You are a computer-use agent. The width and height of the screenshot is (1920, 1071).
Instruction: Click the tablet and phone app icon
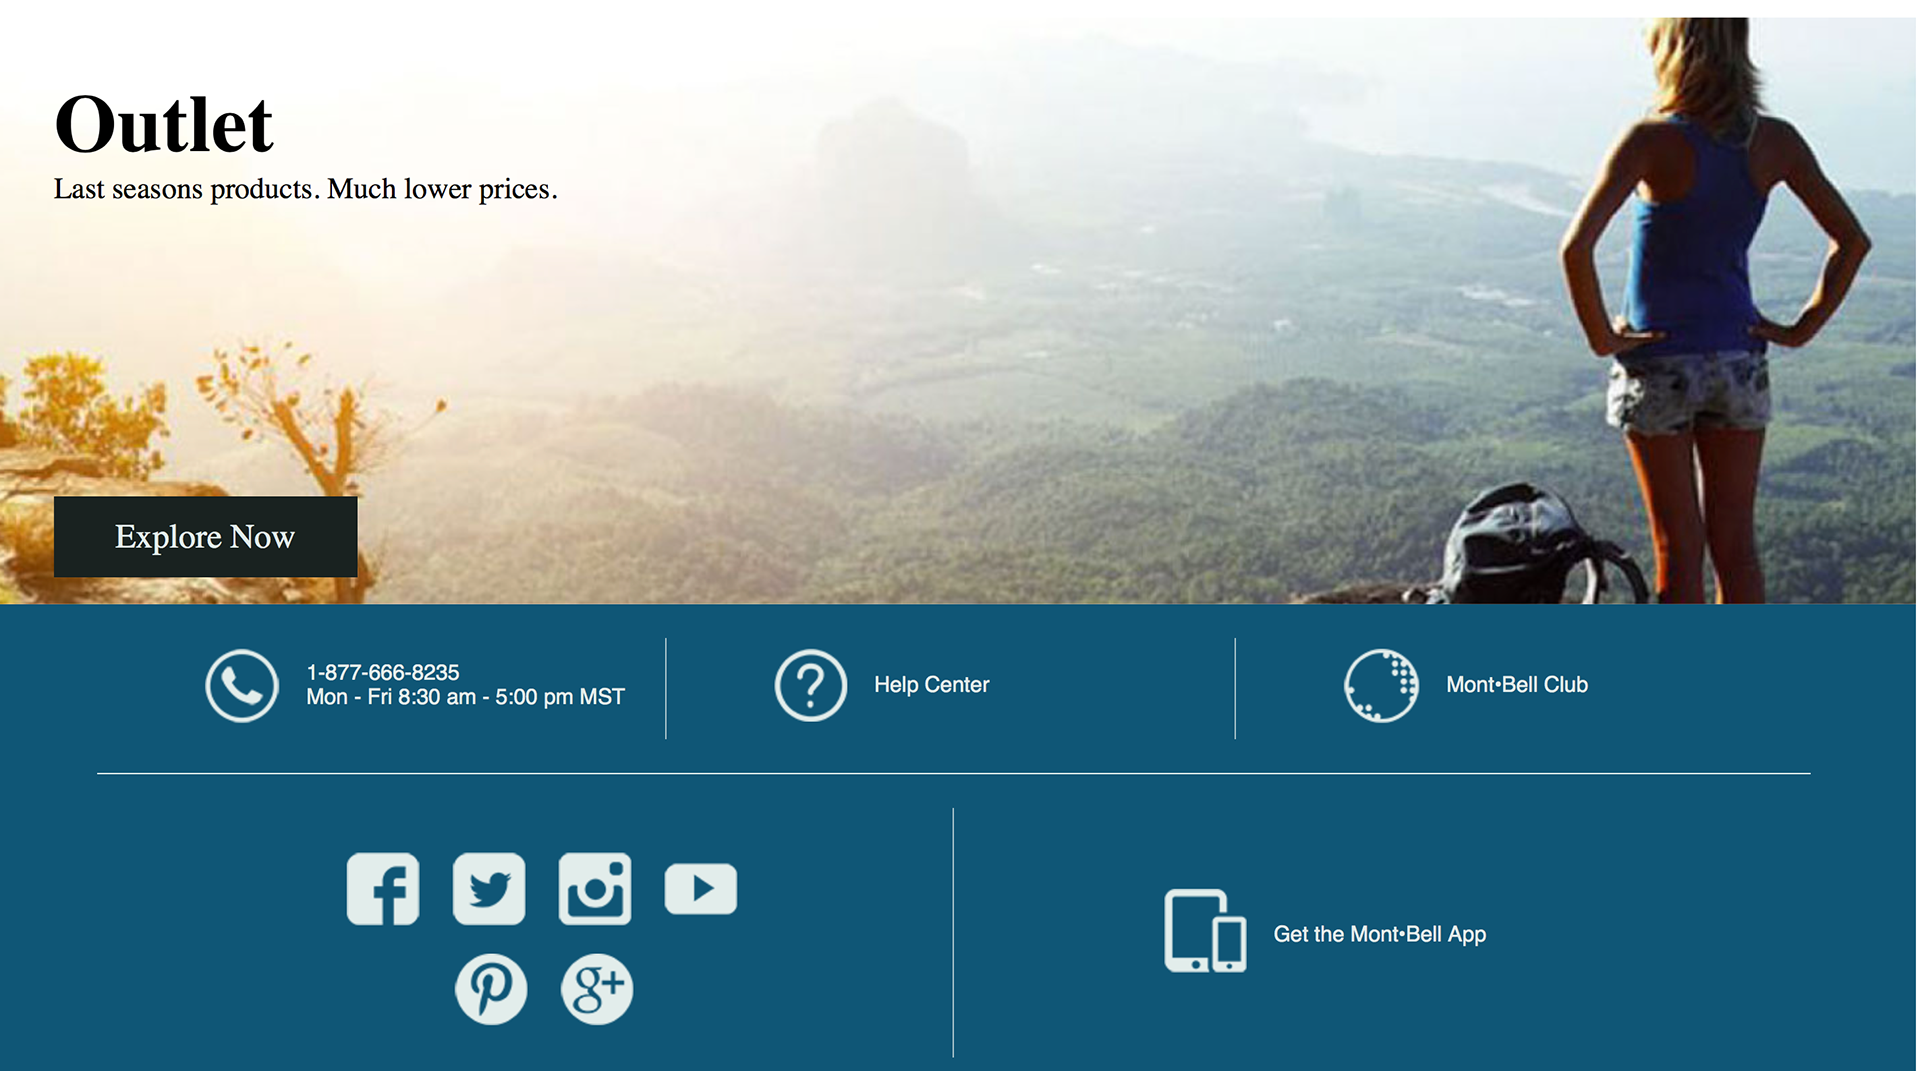click(x=1205, y=931)
